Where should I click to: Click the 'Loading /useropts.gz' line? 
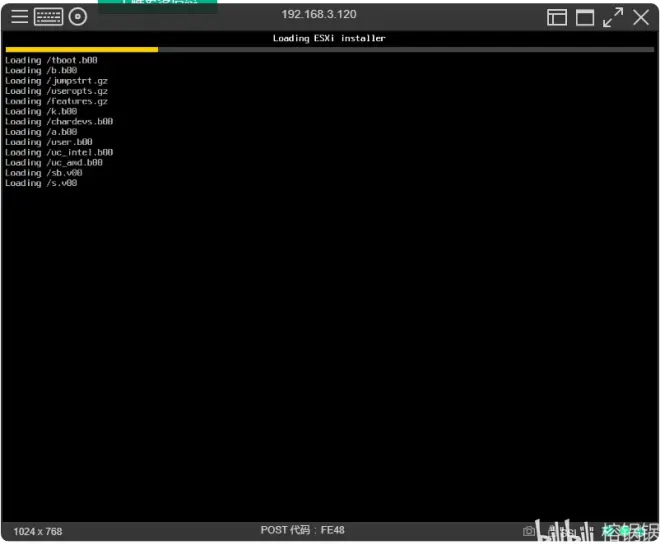coord(56,91)
